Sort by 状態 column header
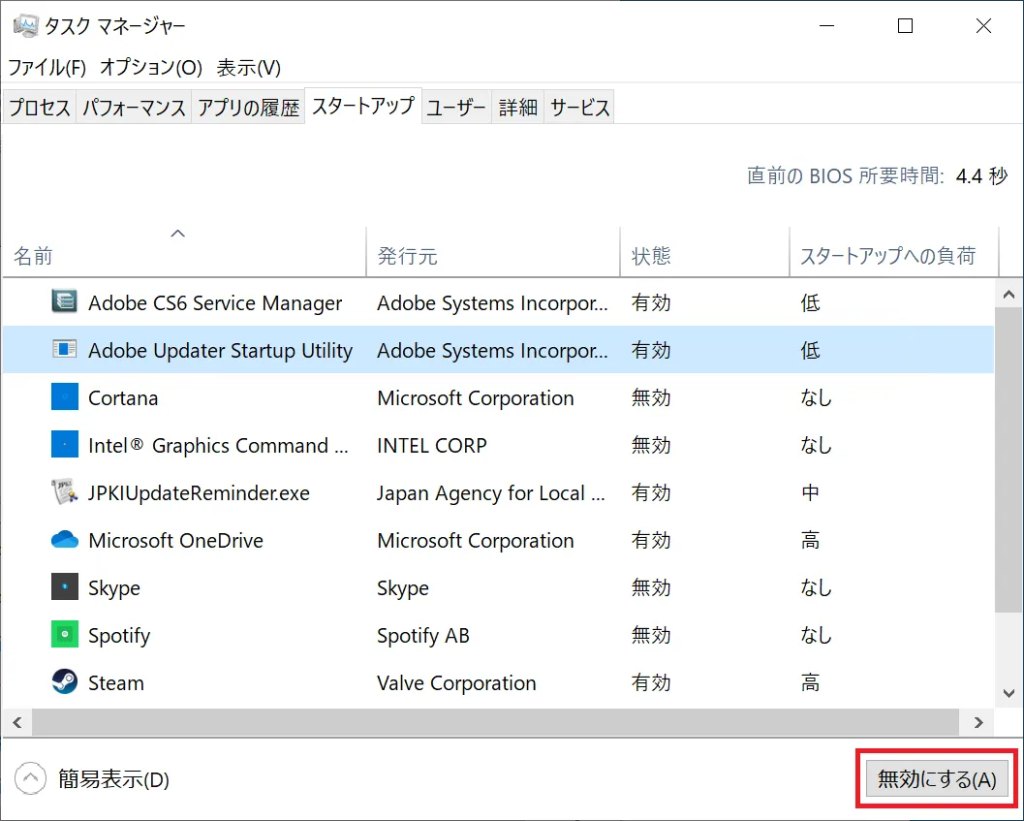Viewport: 1024px width, 821px height. point(651,256)
